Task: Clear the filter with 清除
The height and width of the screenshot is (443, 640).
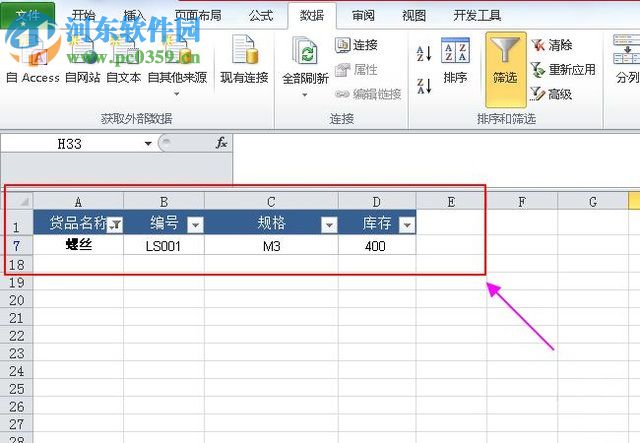Action: (552, 45)
